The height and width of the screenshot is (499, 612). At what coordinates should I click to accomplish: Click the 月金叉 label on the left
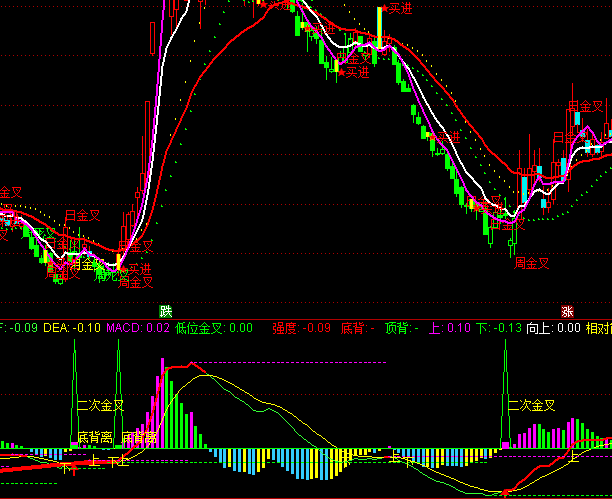[82, 214]
